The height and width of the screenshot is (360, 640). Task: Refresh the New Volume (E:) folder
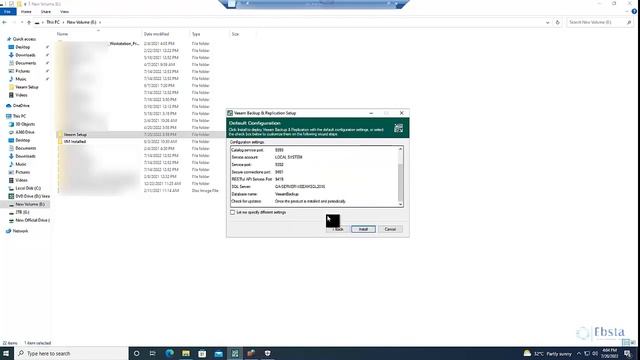point(558,22)
